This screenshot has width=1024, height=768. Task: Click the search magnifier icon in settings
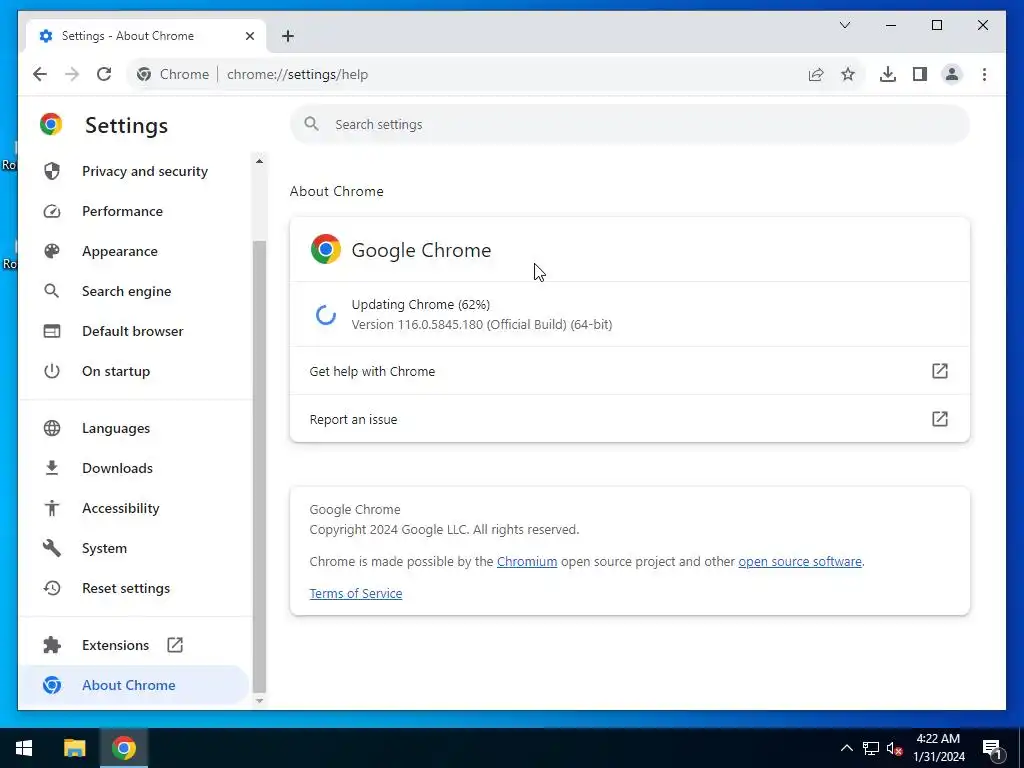312,124
